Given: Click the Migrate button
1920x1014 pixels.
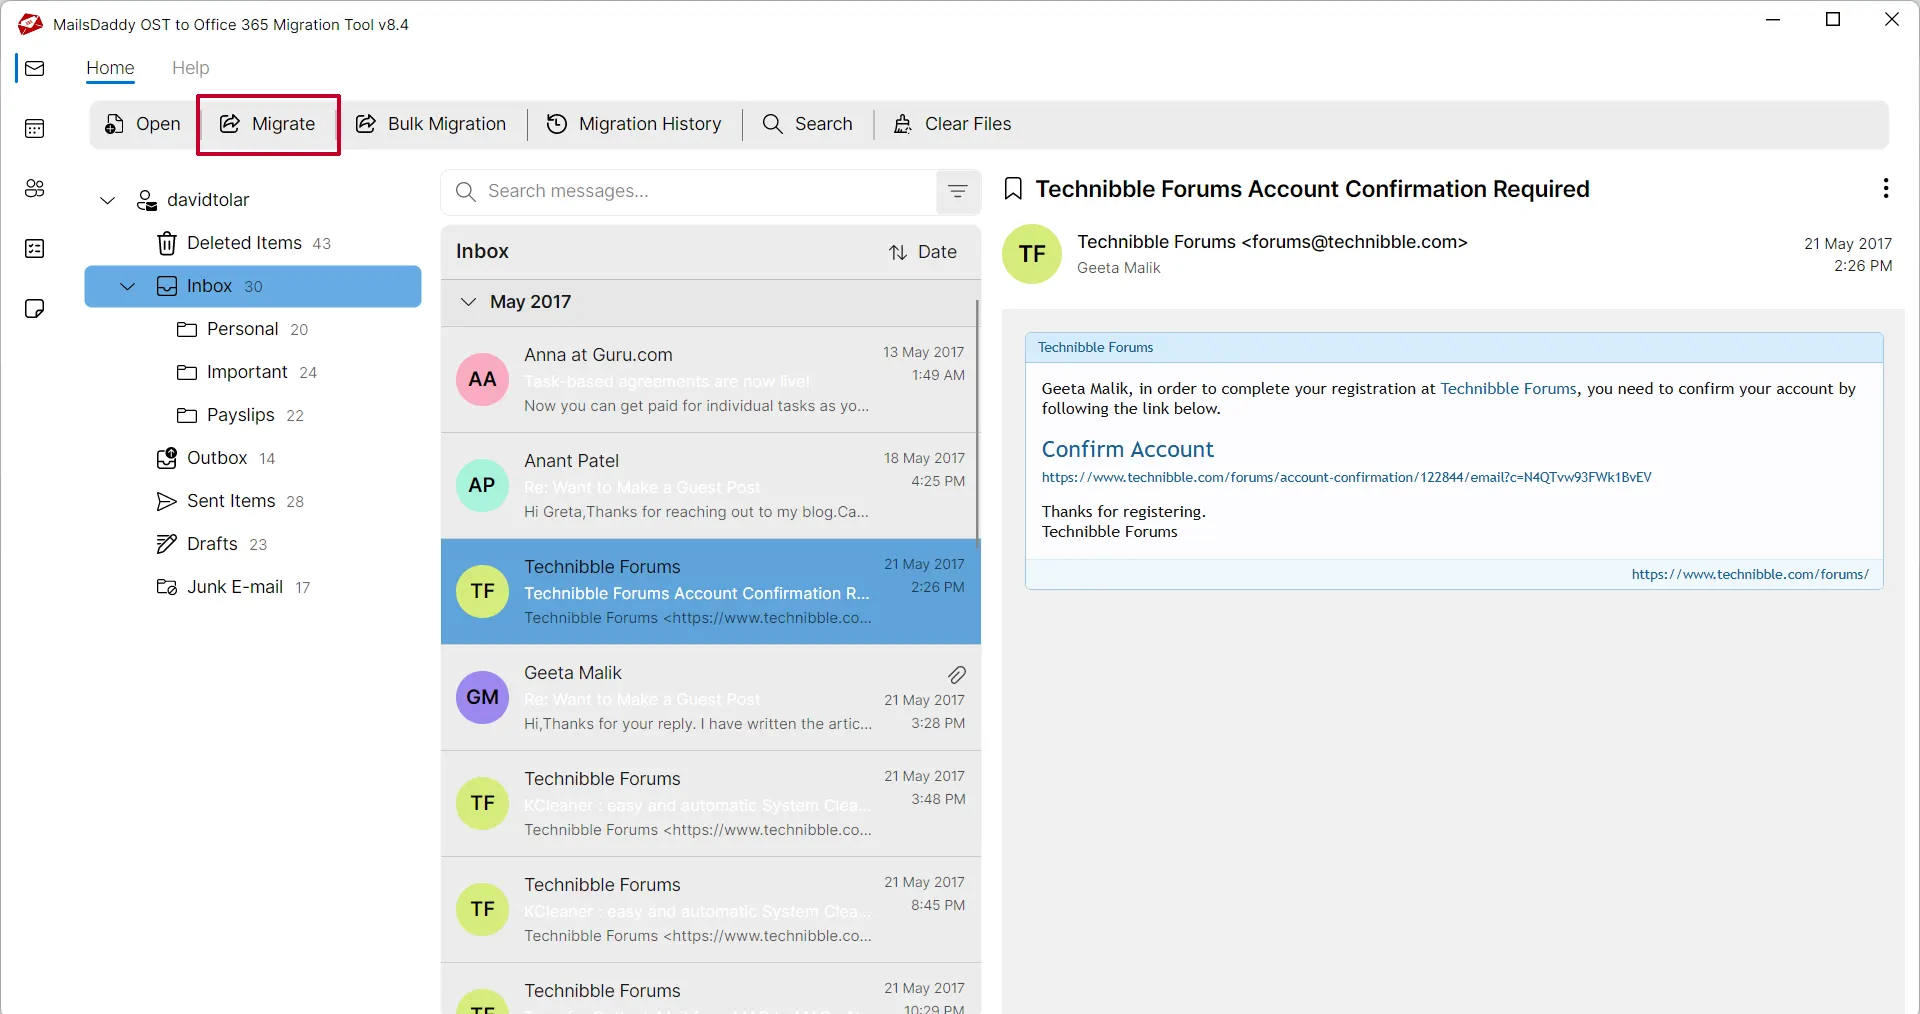Looking at the screenshot, I should 268,124.
